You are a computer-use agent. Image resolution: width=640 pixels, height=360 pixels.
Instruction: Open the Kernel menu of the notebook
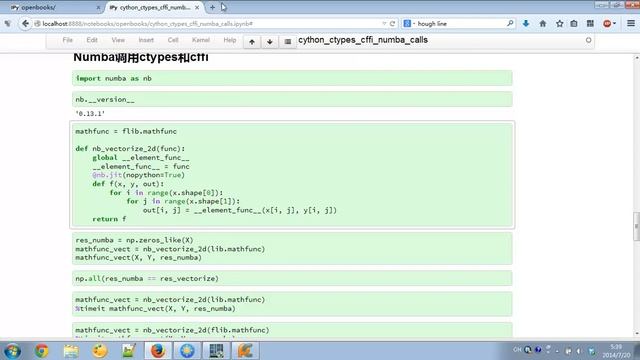(200, 40)
